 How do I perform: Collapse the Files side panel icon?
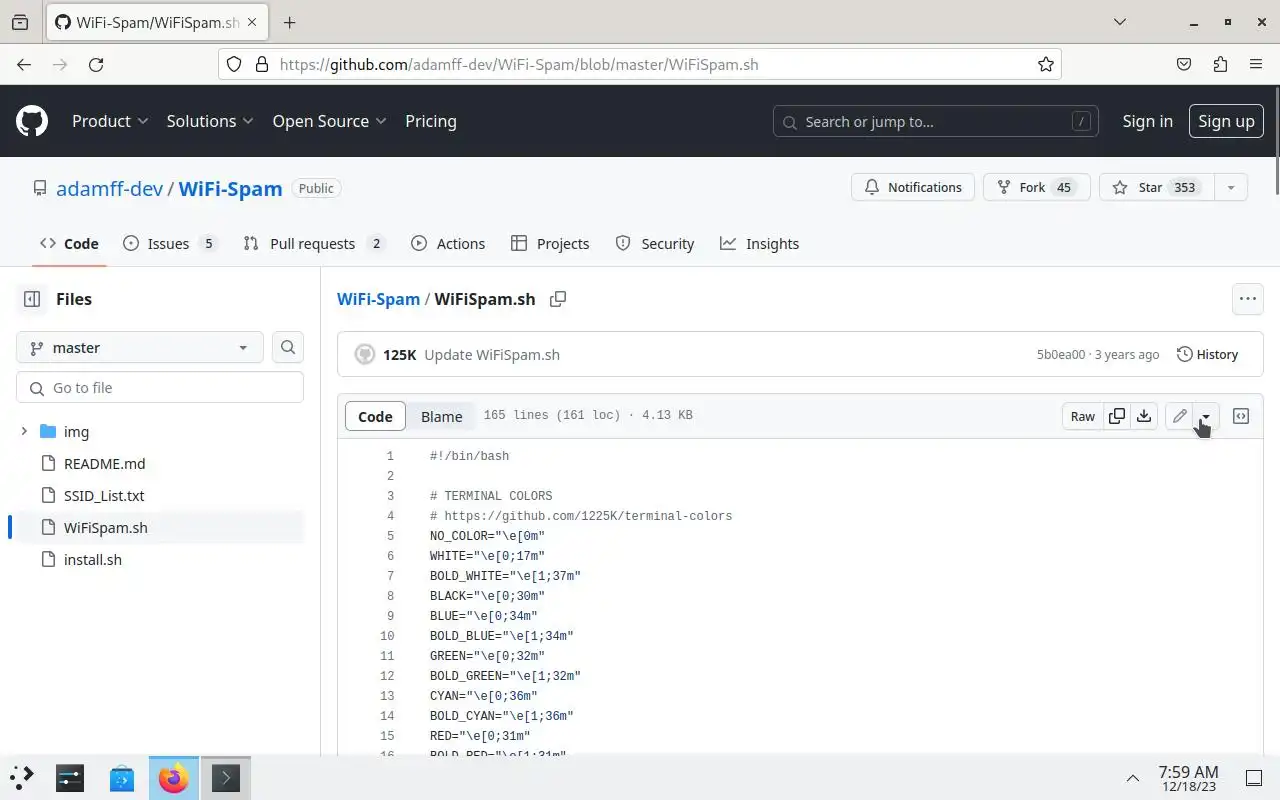pyautogui.click(x=32, y=299)
